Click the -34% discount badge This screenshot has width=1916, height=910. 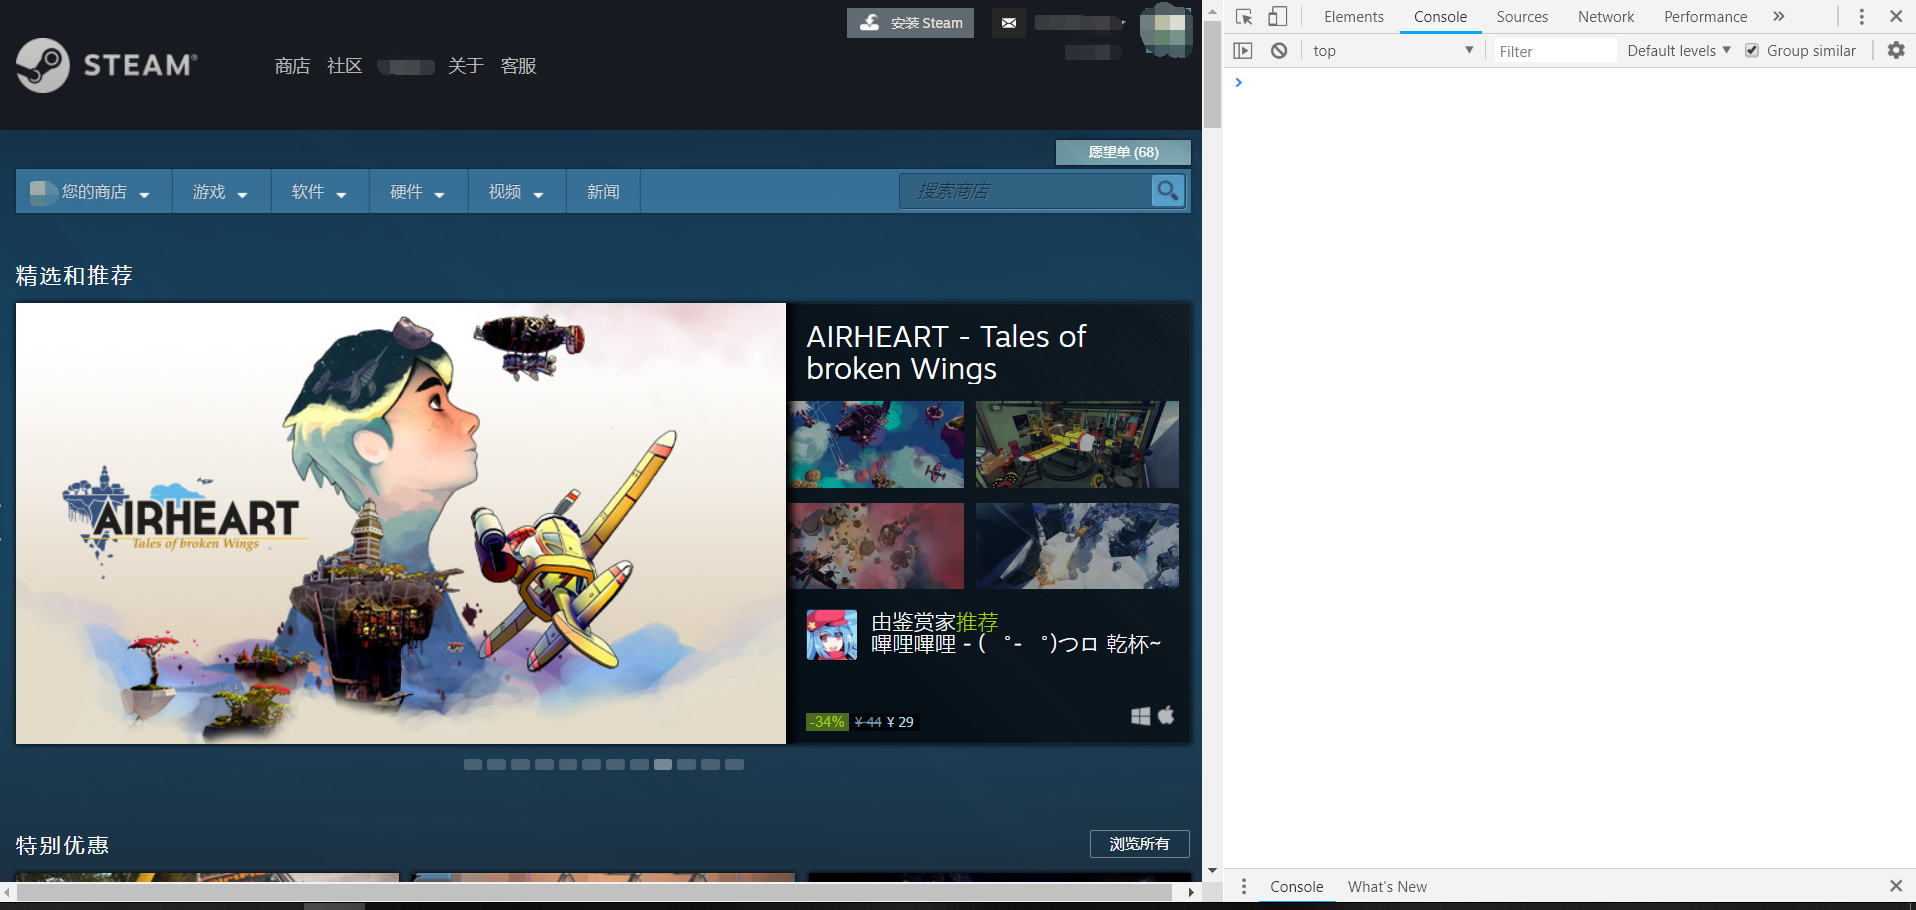pos(827,722)
